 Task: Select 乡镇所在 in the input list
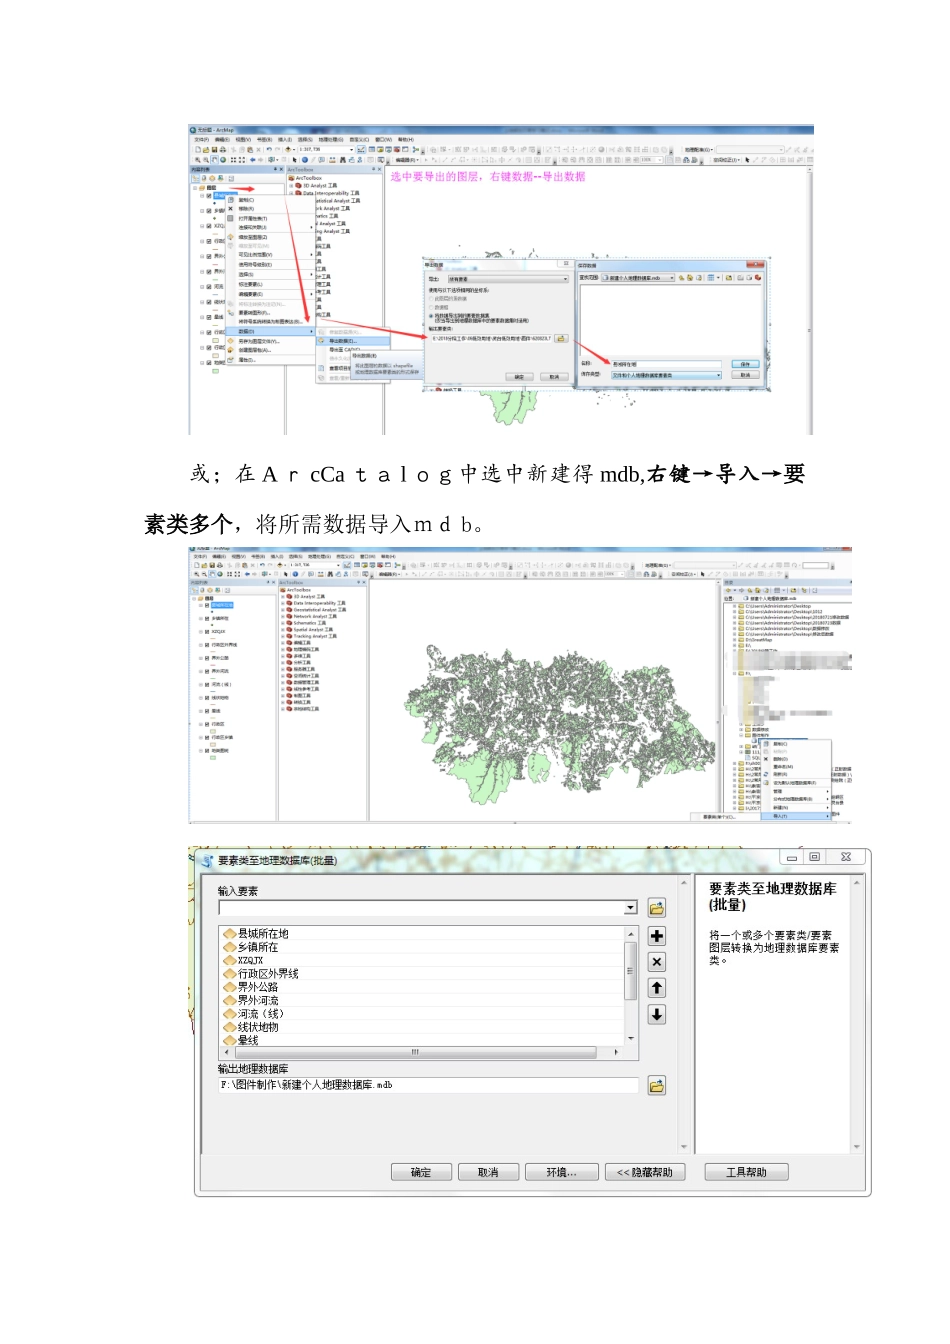[258, 947]
